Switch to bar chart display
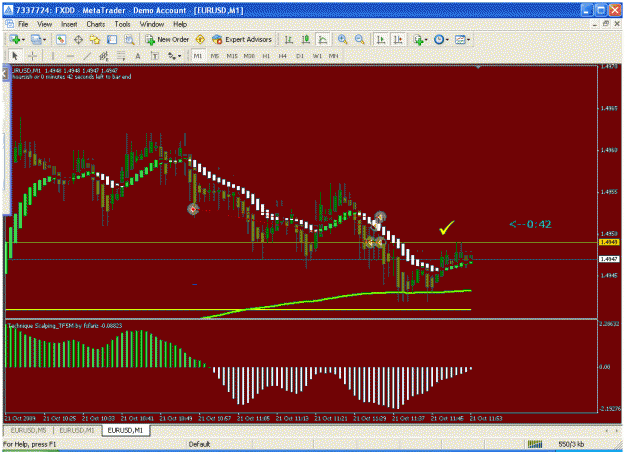The width and height of the screenshot is (625, 452). (289, 39)
